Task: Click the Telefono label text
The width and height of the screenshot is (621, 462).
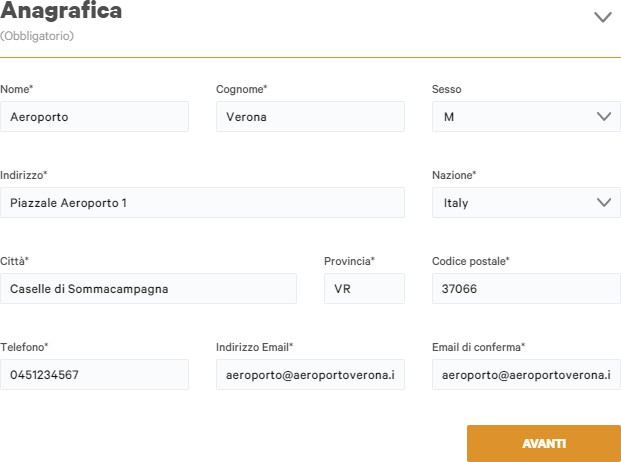Action: point(24,347)
